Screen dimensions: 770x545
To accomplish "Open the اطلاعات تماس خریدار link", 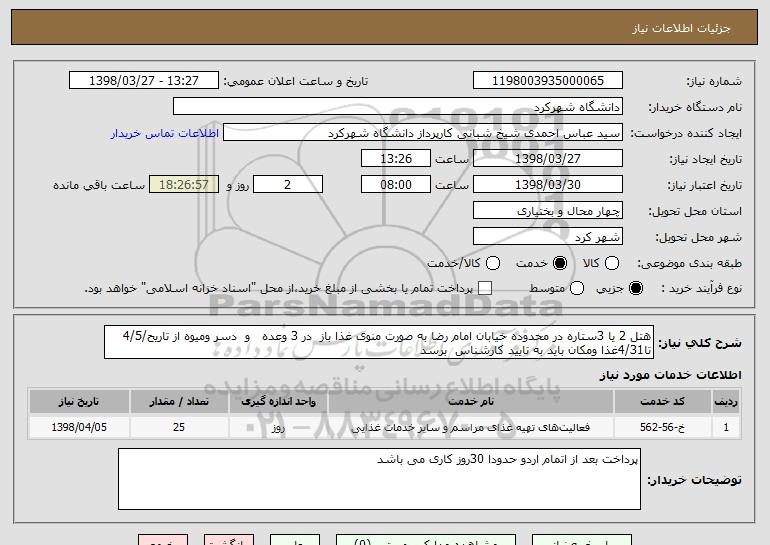I will 165,133.
